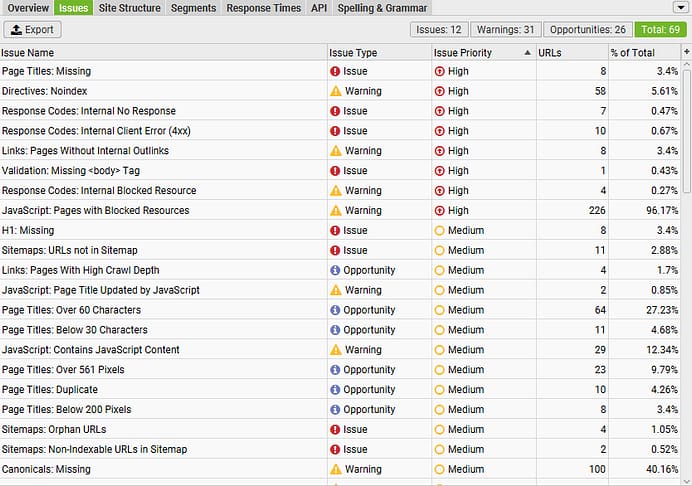Open the tab overflow dropdown arrow
Image resolution: width=692 pixels, height=486 pixels.
[x=680, y=7]
